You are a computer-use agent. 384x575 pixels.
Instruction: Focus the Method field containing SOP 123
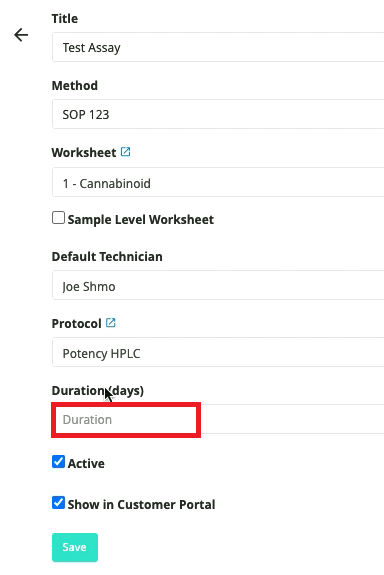[218, 114]
